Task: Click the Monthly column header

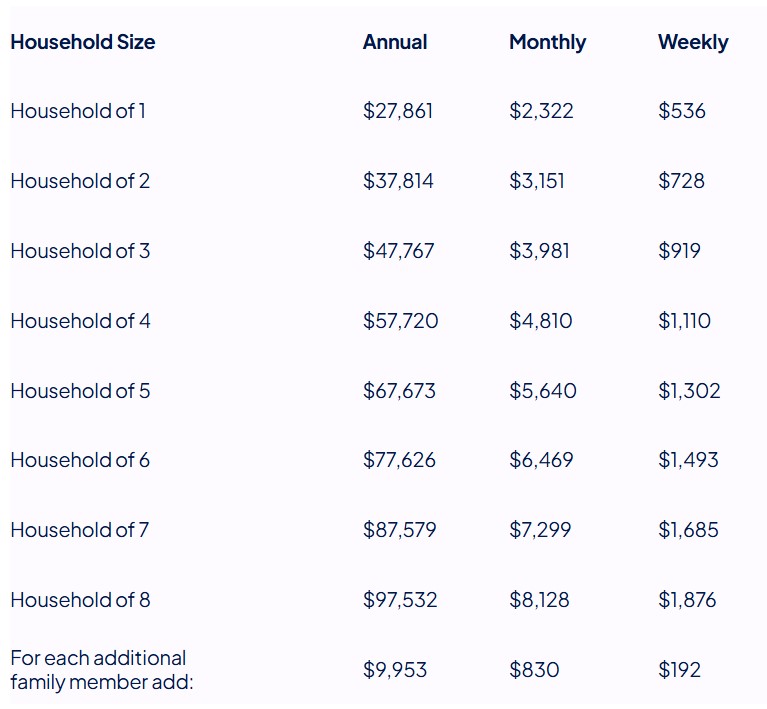Action: pos(547,43)
